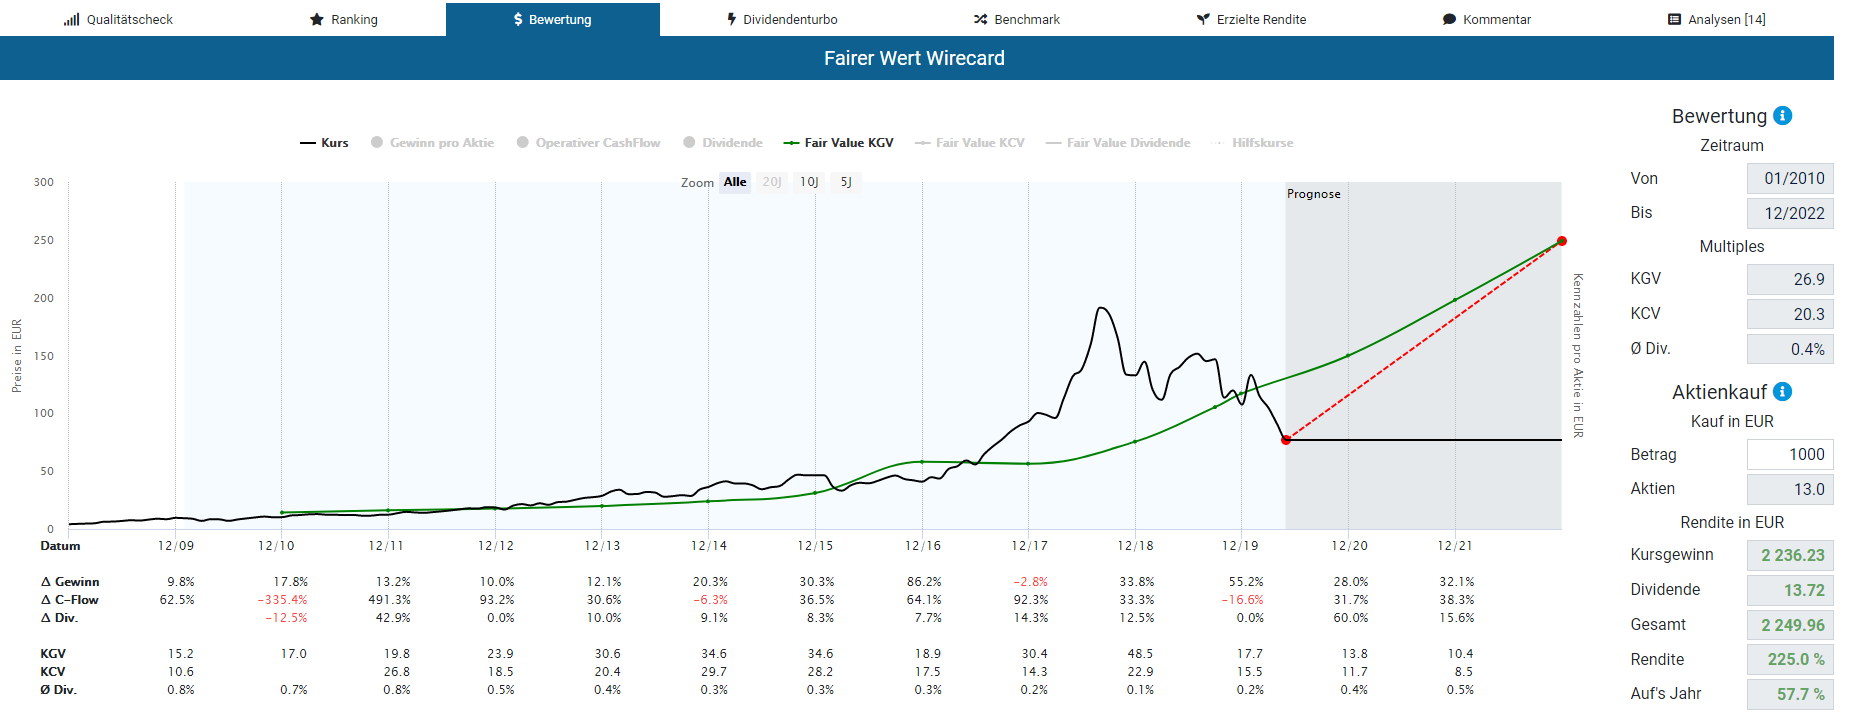Enable the Dividende legend series

(722, 143)
